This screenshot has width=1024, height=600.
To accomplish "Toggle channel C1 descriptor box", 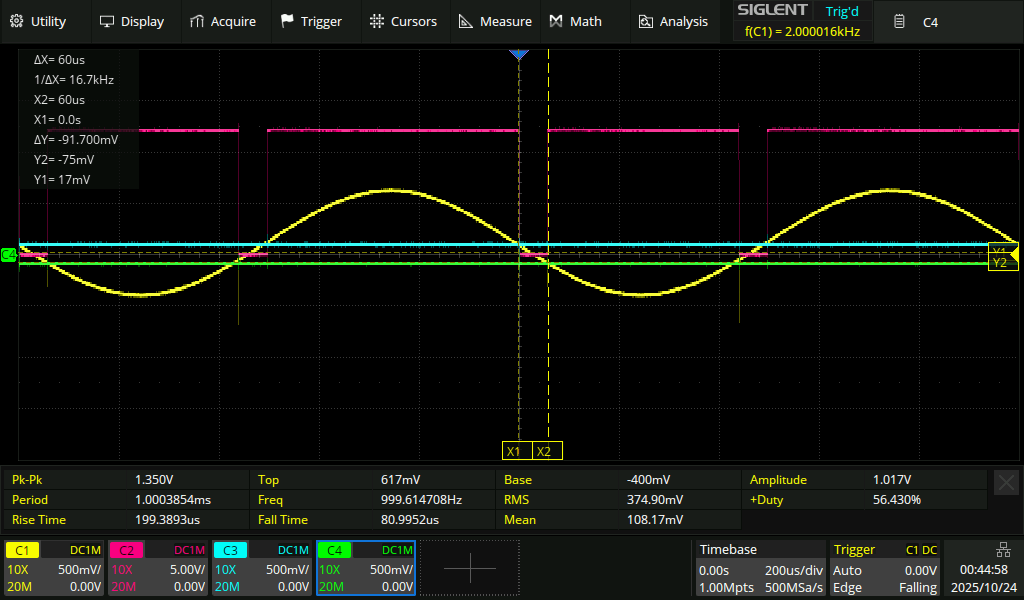I will click(x=54, y=568).
